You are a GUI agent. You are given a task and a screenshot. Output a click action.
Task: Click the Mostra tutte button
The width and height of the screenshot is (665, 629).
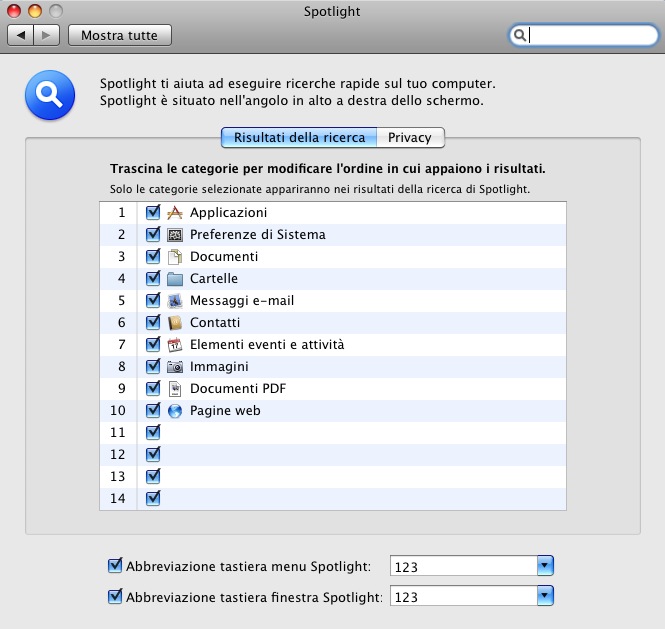coord(120,35)
